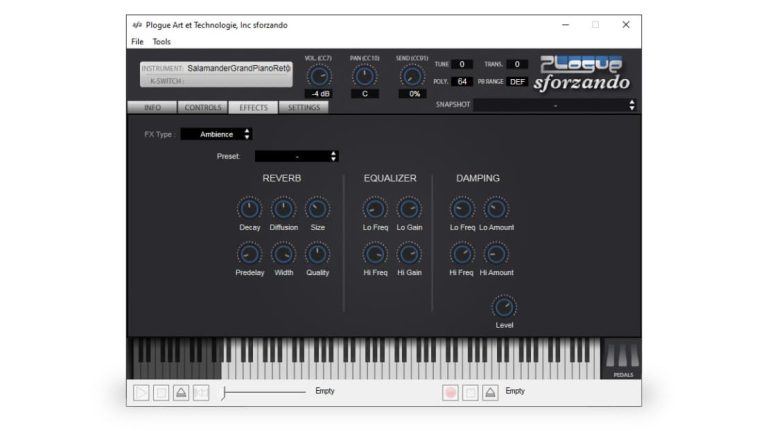Close the sforzando window
This screenshot has height=431, width=768.
[626, 24]
